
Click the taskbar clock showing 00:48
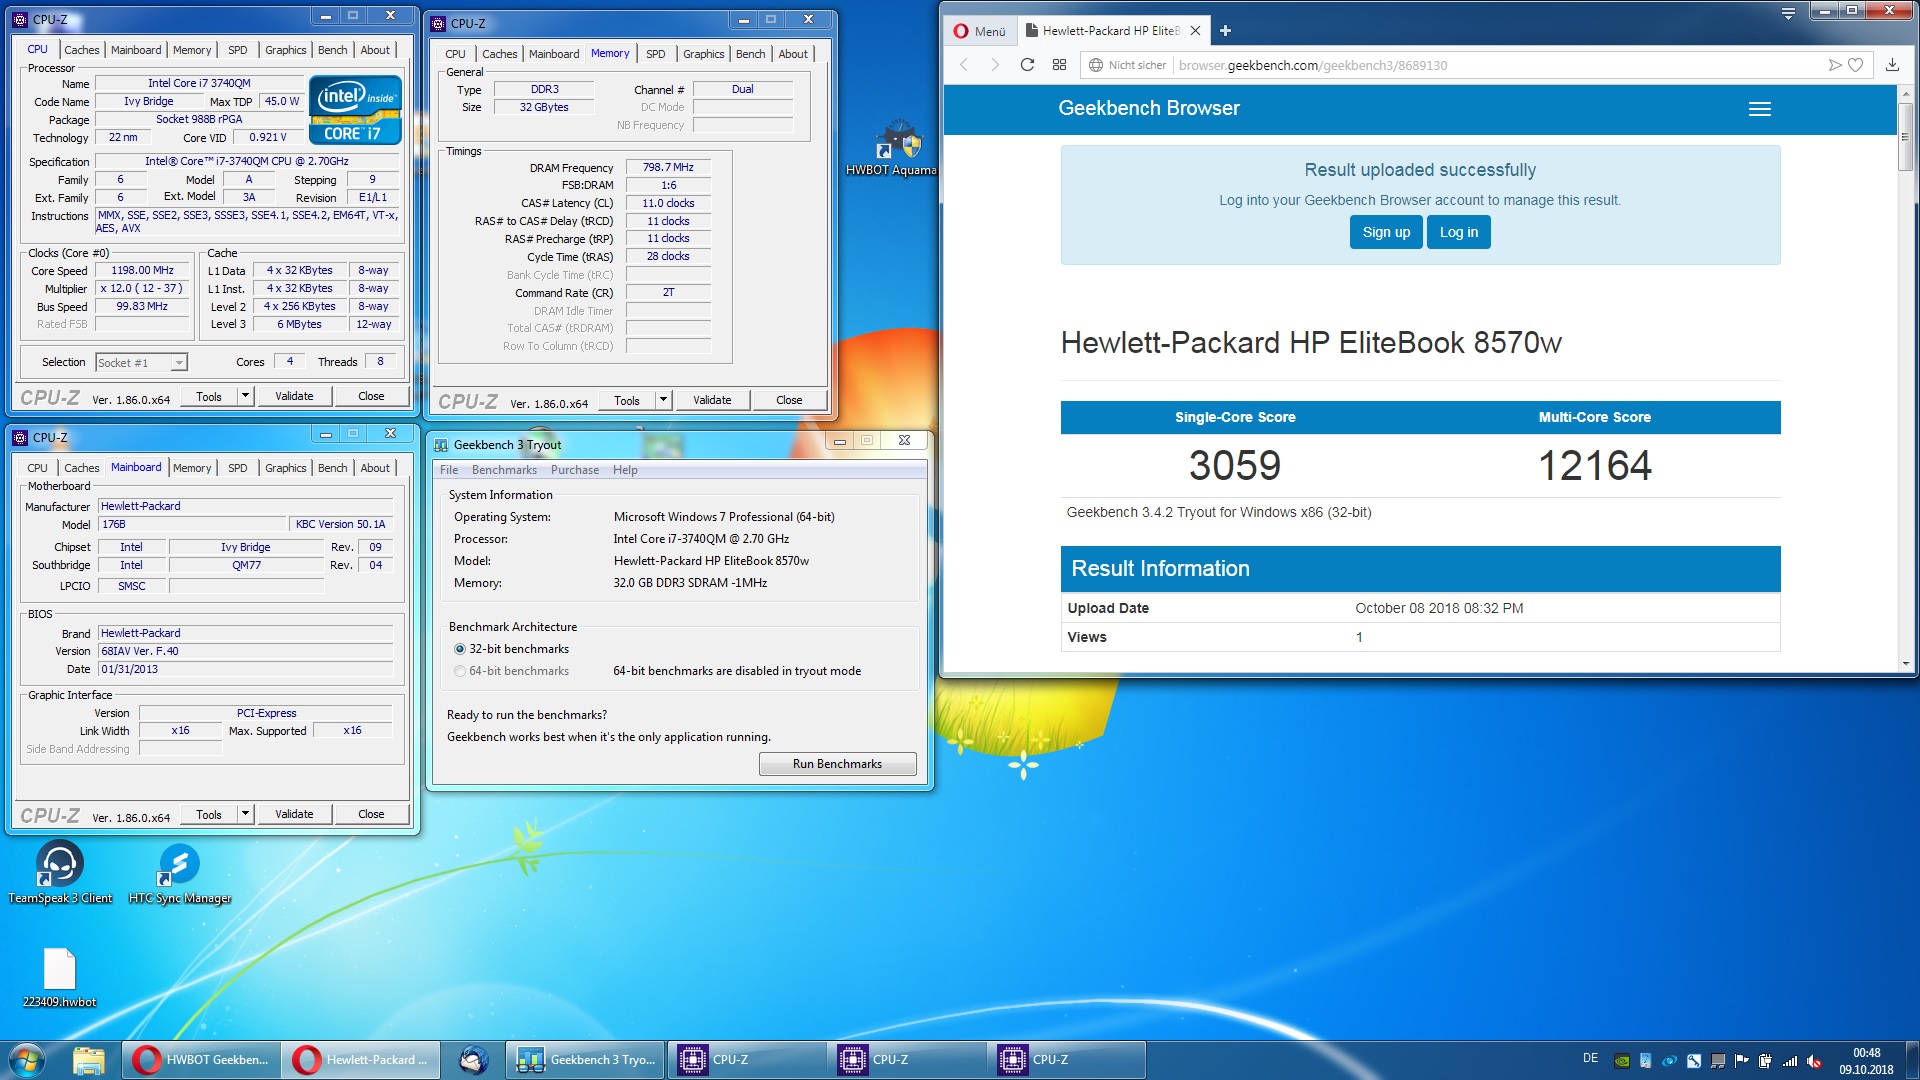coord(1866,1060)
